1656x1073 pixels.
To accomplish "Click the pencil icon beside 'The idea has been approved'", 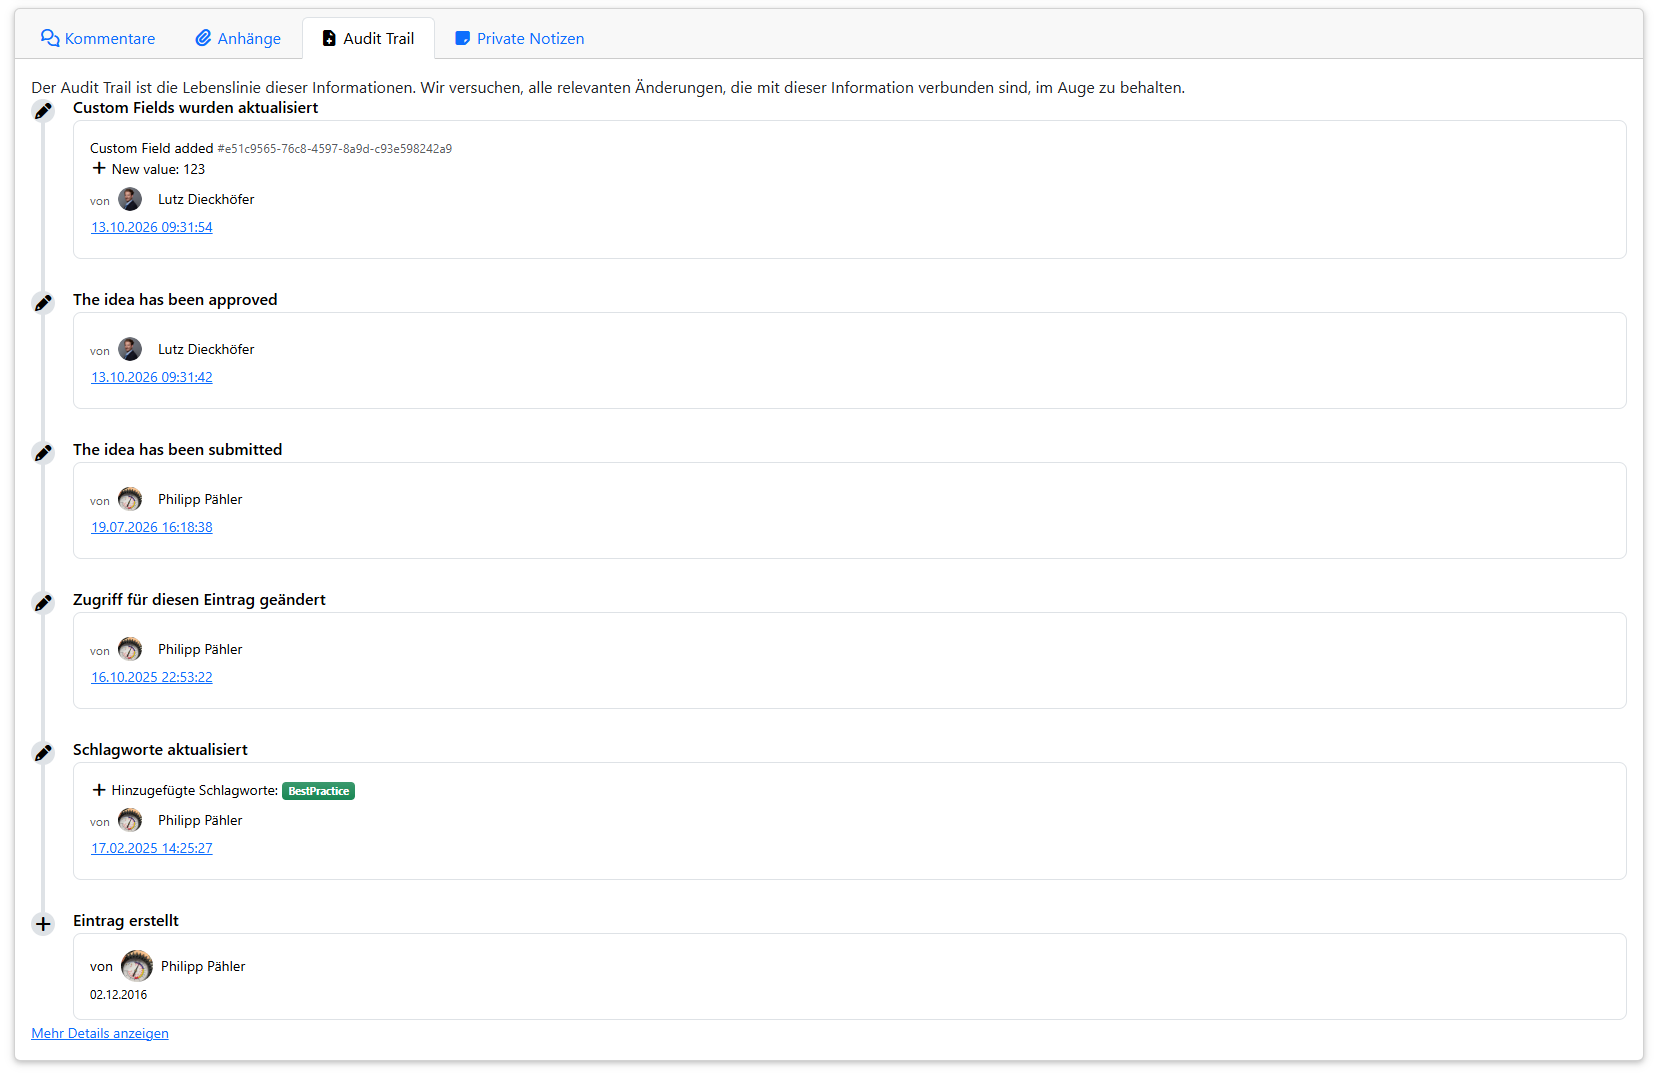I will (x=43, y=303).
